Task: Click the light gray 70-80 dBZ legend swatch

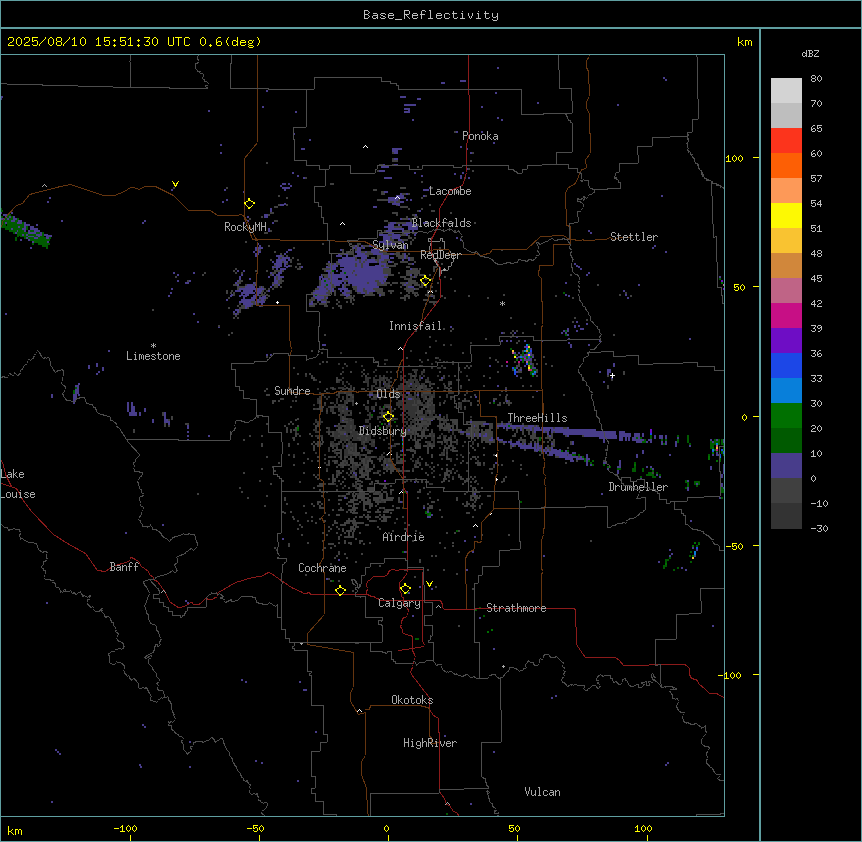Action: [786, 91]
